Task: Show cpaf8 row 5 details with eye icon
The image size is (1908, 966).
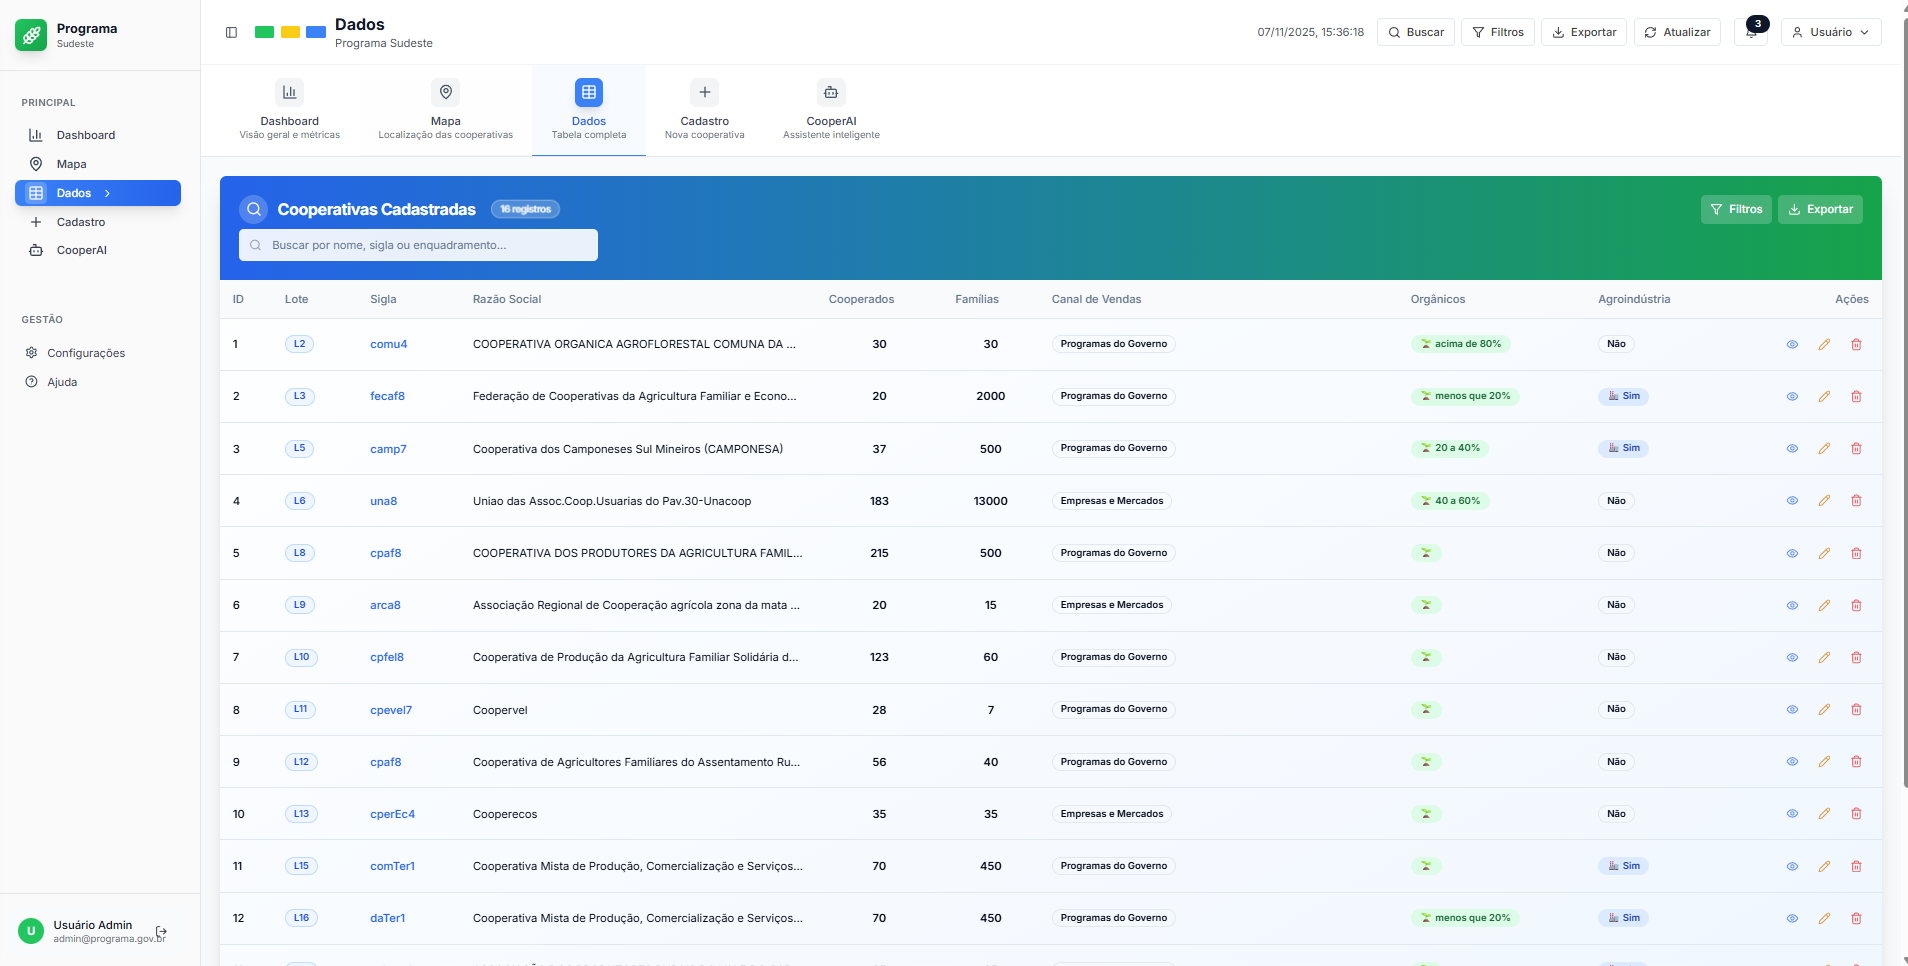Action: [1792, 553]
